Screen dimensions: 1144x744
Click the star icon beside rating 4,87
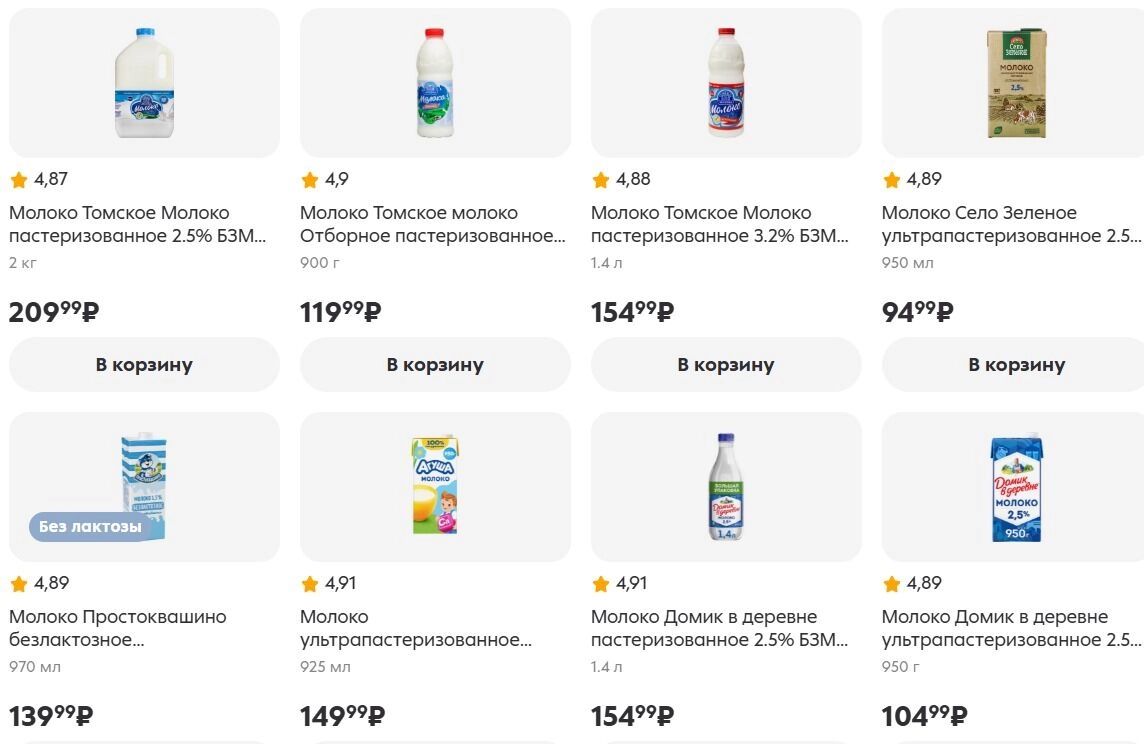pyautogui.click(x=19, y=180)
